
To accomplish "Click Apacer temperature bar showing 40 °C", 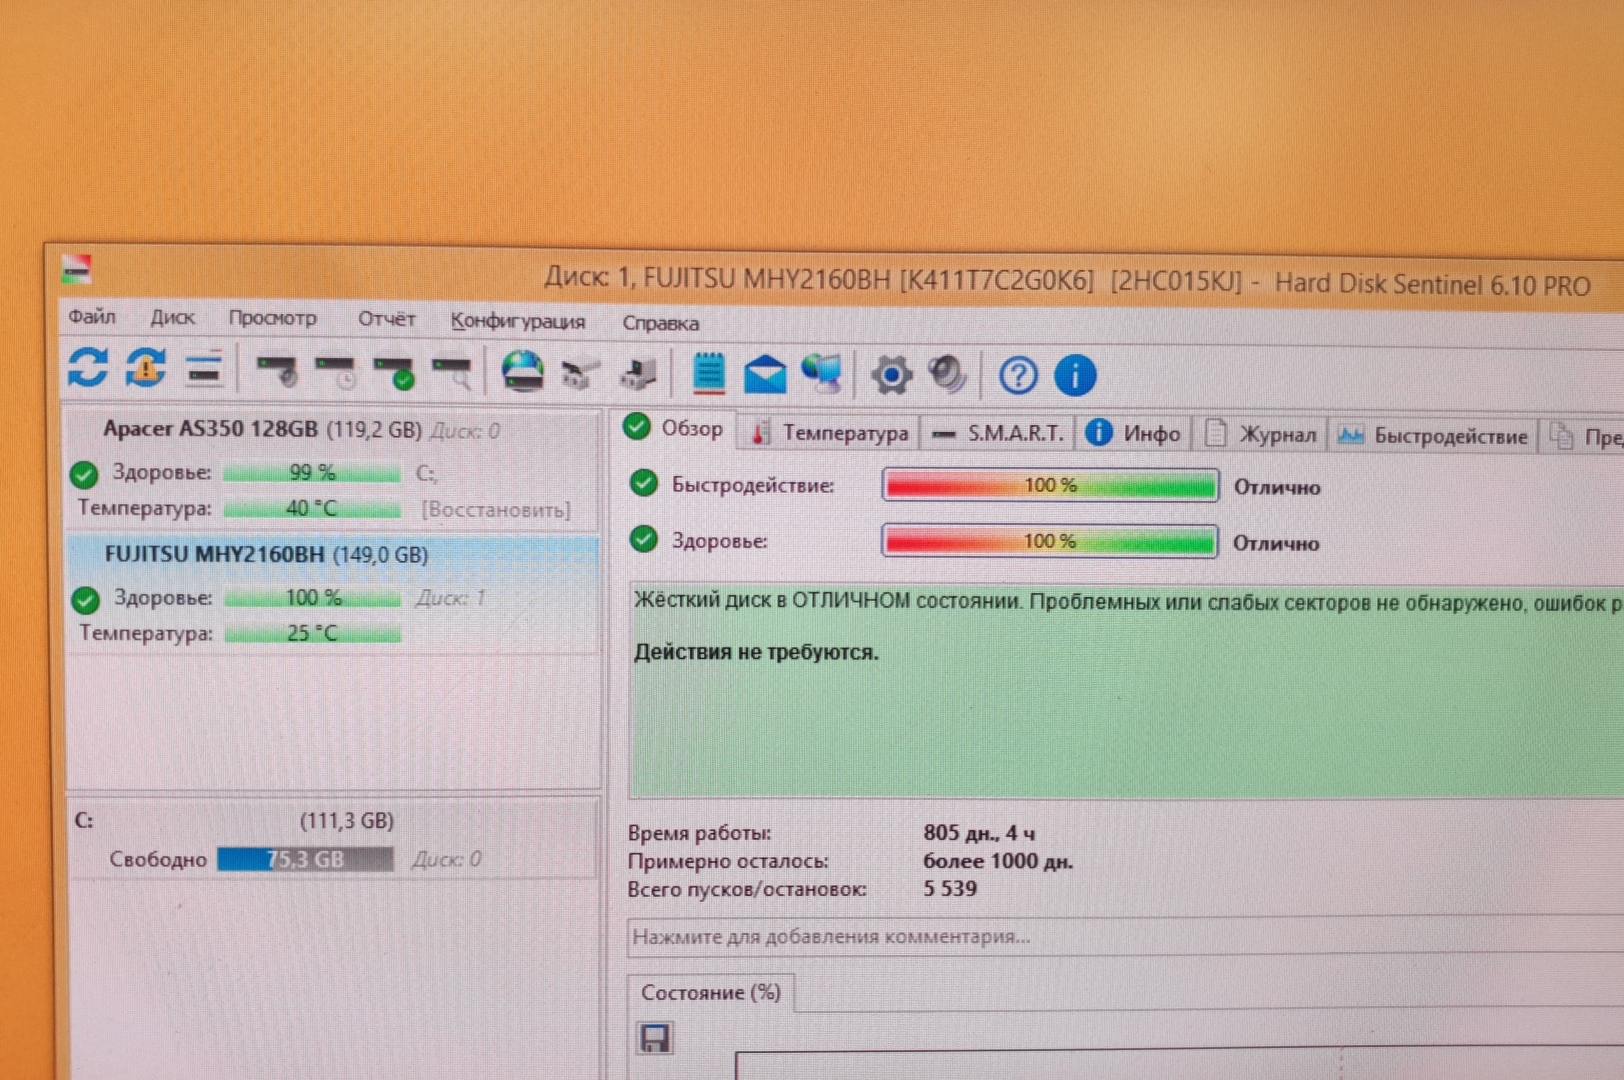I will pyautogui.click(x=312, y=508).
